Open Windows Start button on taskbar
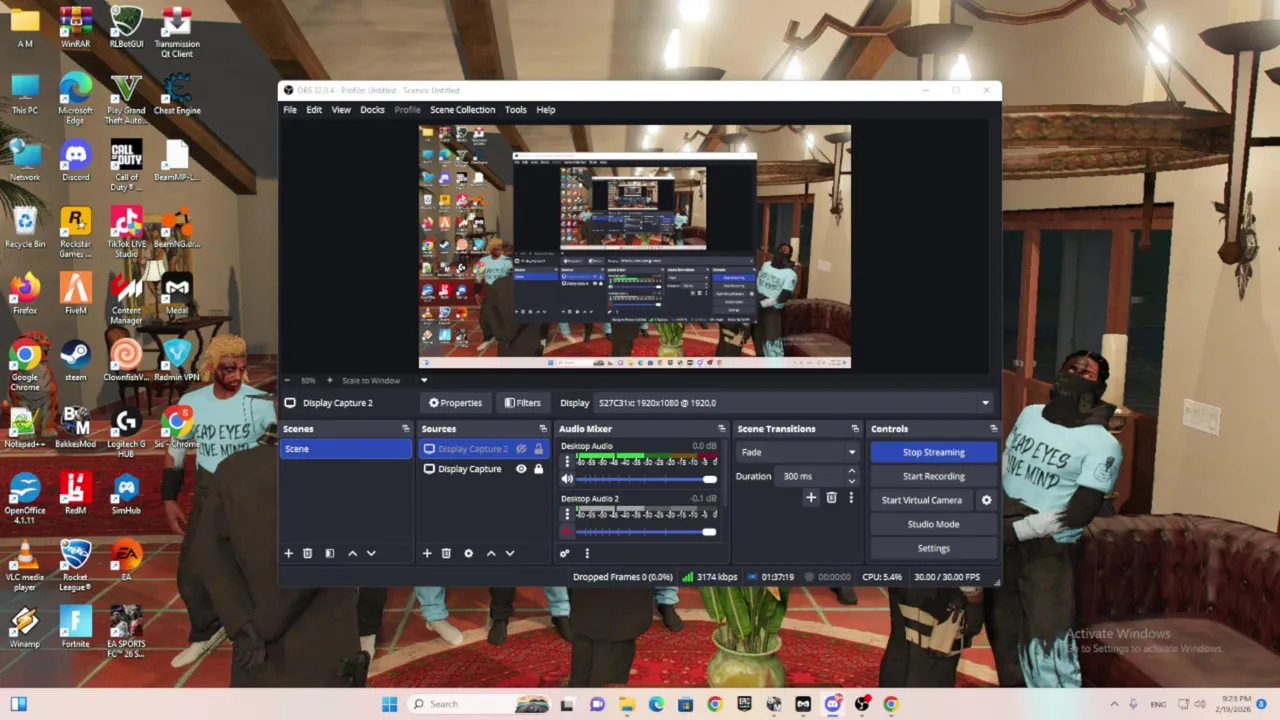Viewport: 1280px width, 720px height. pos(389,704)
